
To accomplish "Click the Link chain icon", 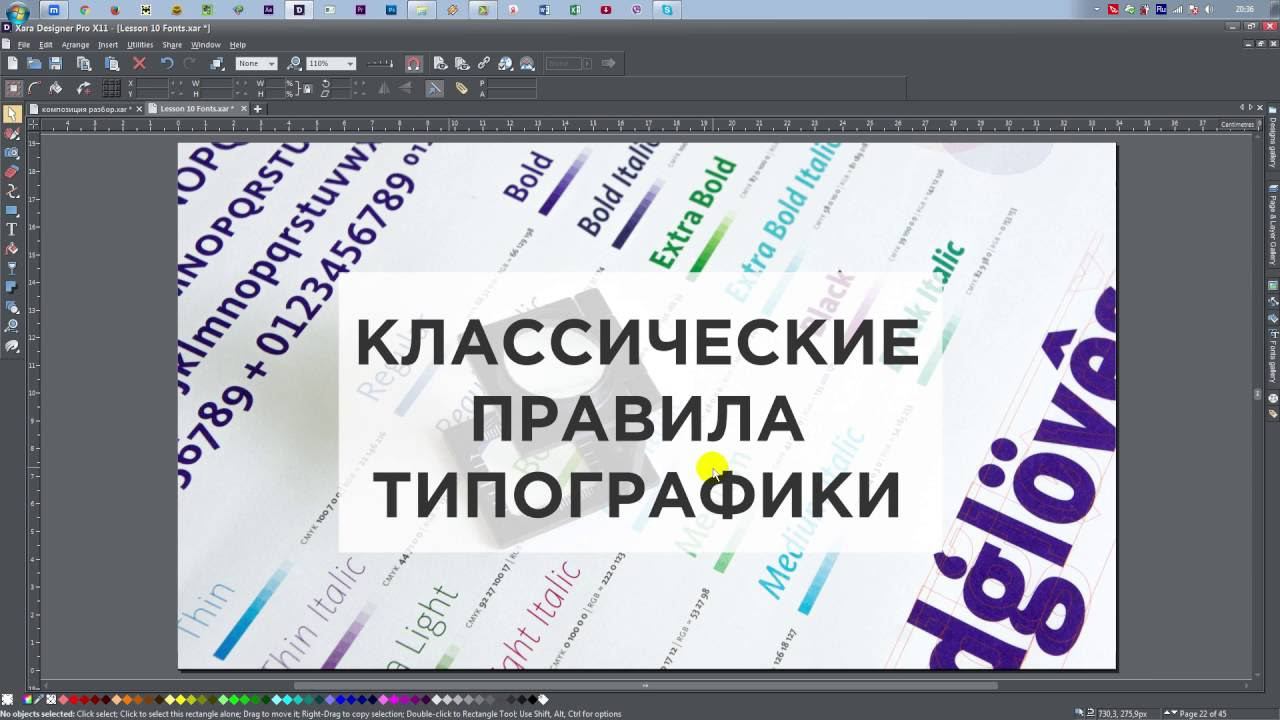I will pos(484,63).
